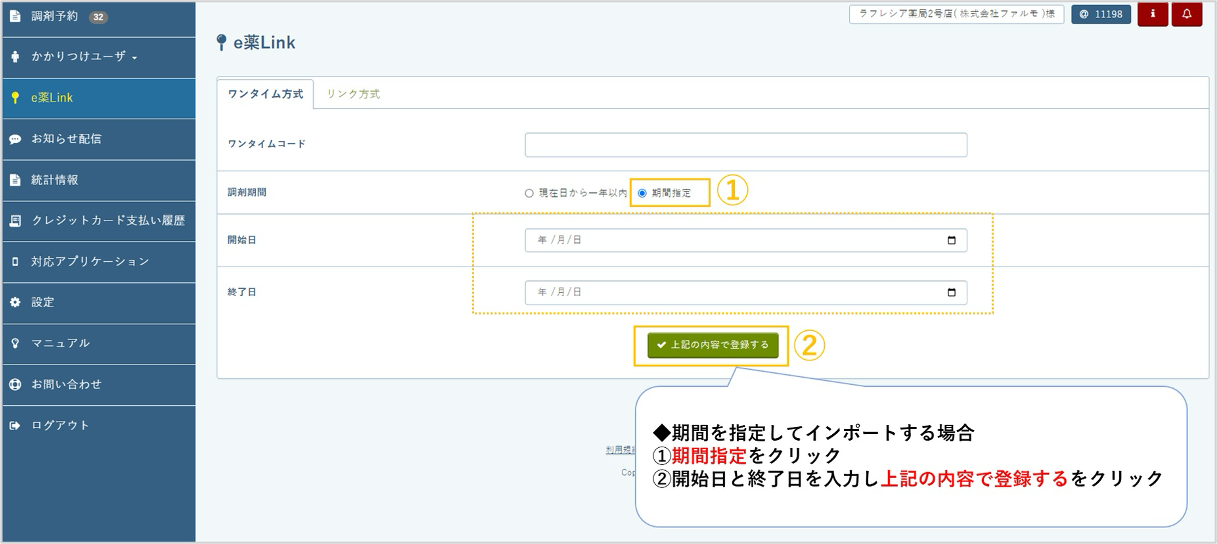Click the e薬Link key icon in sidebar

coord(15,98)
